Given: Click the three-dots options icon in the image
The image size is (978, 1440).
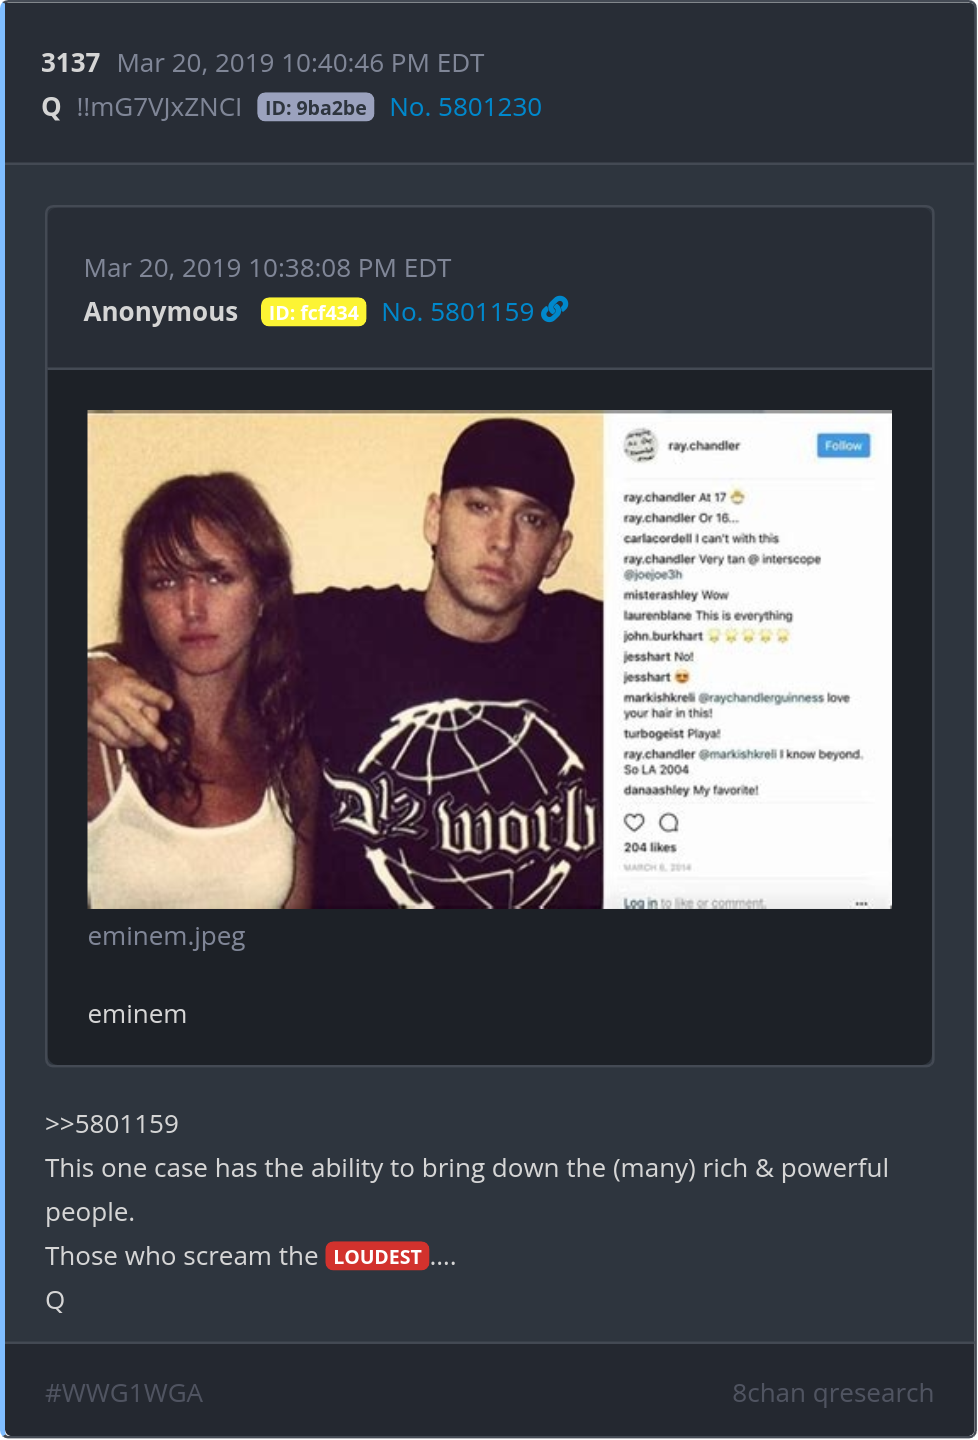Looking at the screenshot, I should [861, 903].
